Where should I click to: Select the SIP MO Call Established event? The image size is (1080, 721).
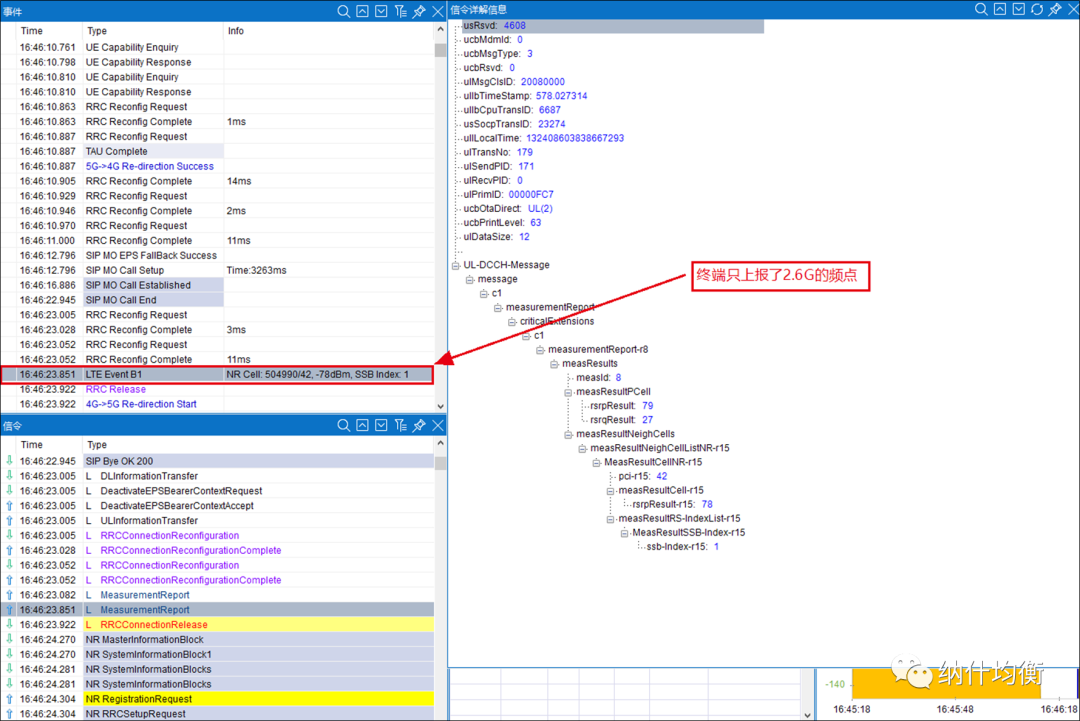click(138, 285)
